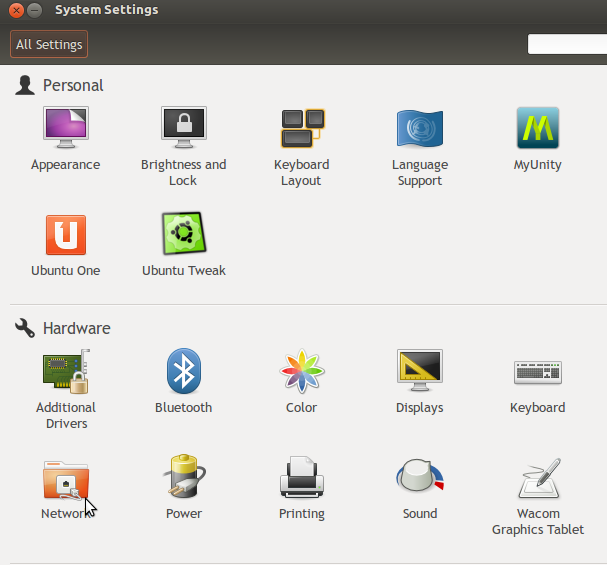The width and height of the screenshot is (607, 565).
Task: Close the System Settings window
Action: [x=16, y=10]
